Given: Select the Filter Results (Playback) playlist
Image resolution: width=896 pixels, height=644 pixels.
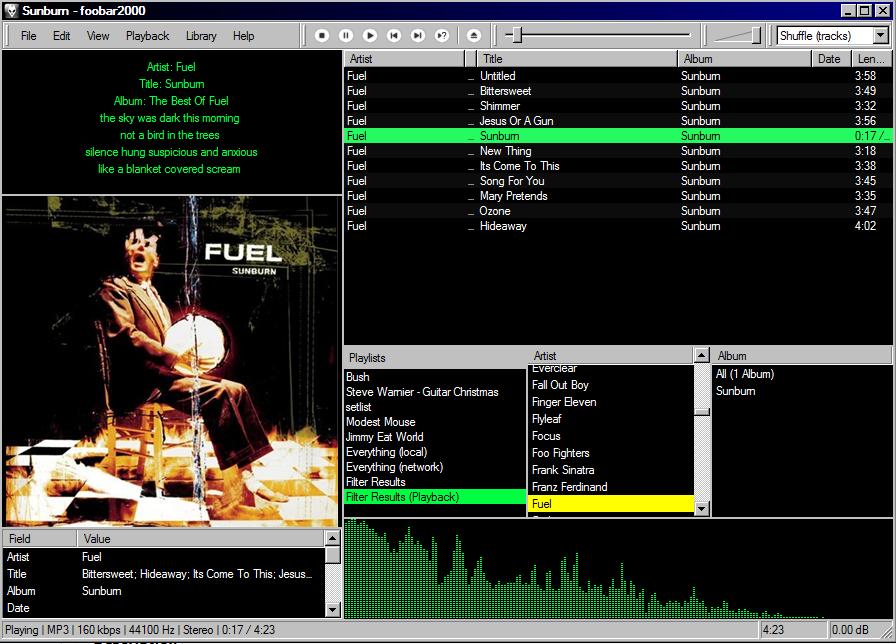Looking at the screenshot, I should pyautogui.click(x=435, y=497).
